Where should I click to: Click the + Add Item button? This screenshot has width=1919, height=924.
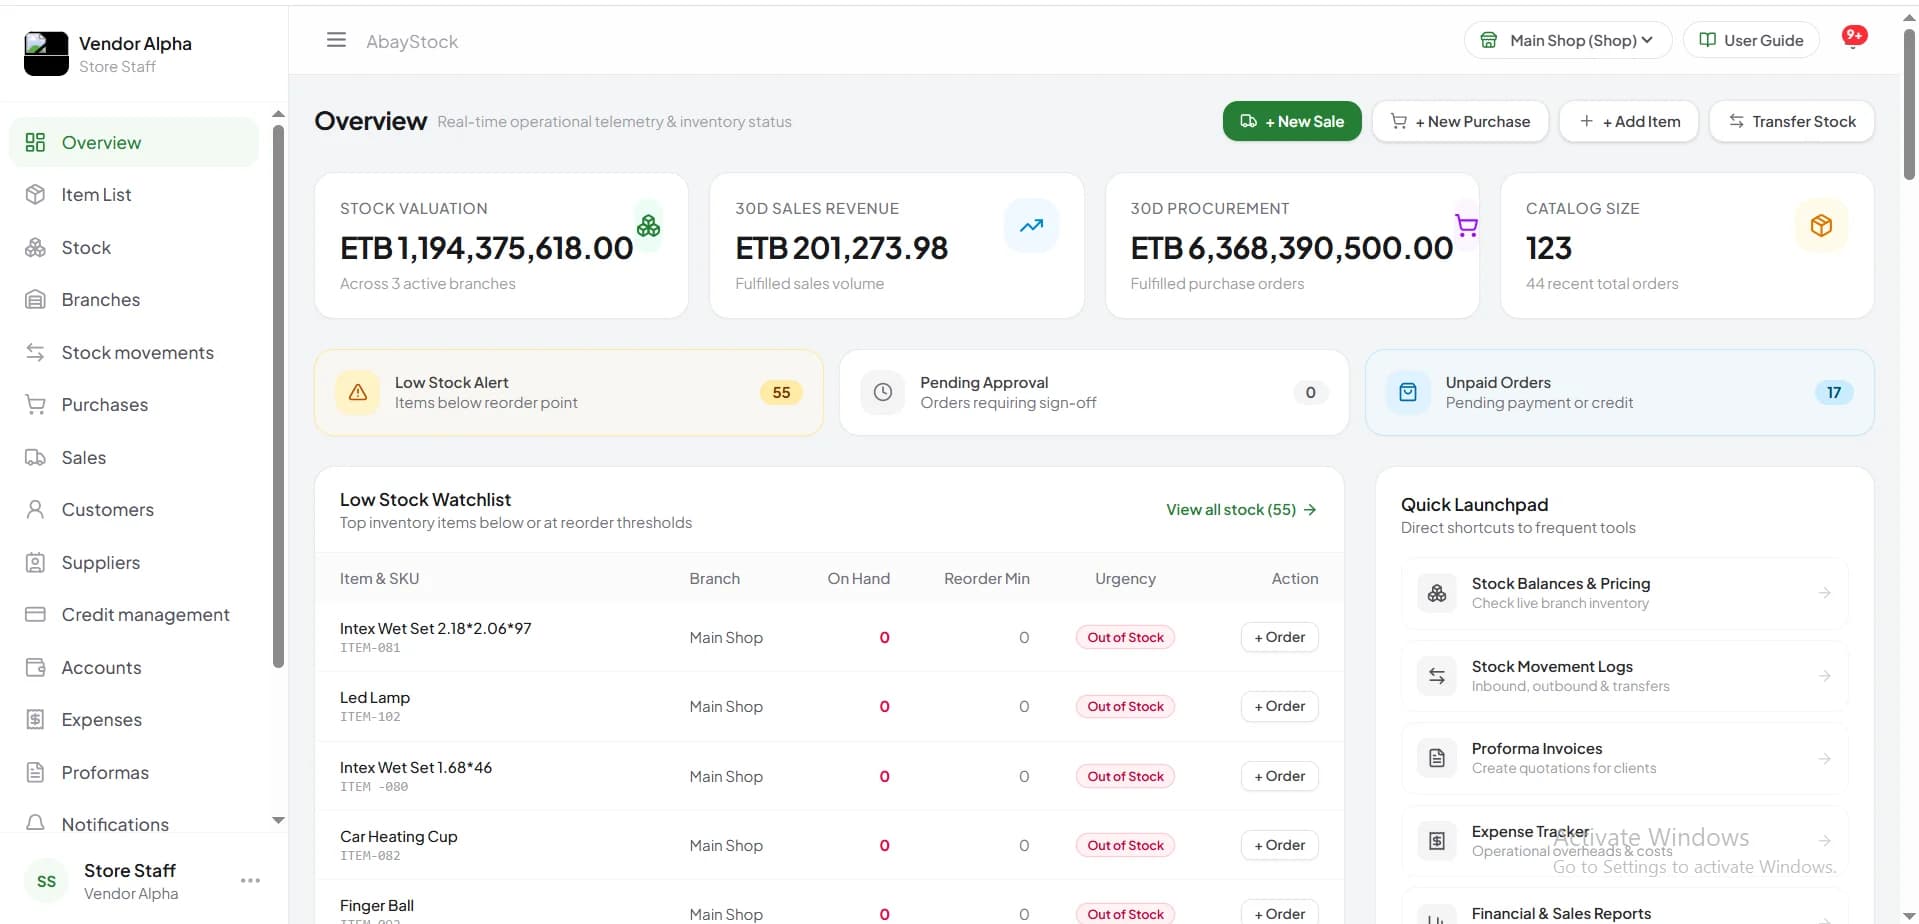tap(1629, 121)
